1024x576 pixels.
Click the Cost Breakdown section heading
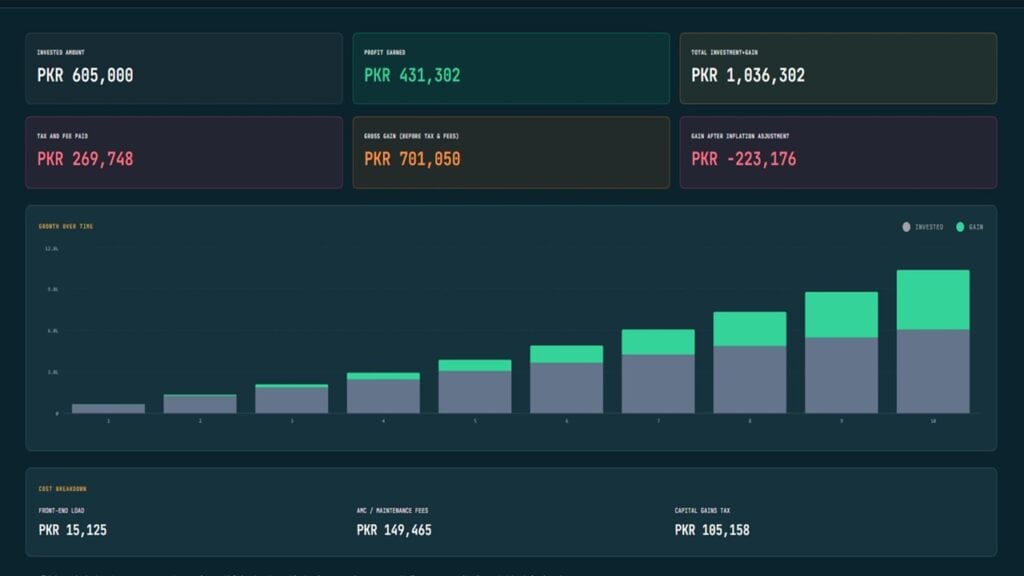(63, 489)
